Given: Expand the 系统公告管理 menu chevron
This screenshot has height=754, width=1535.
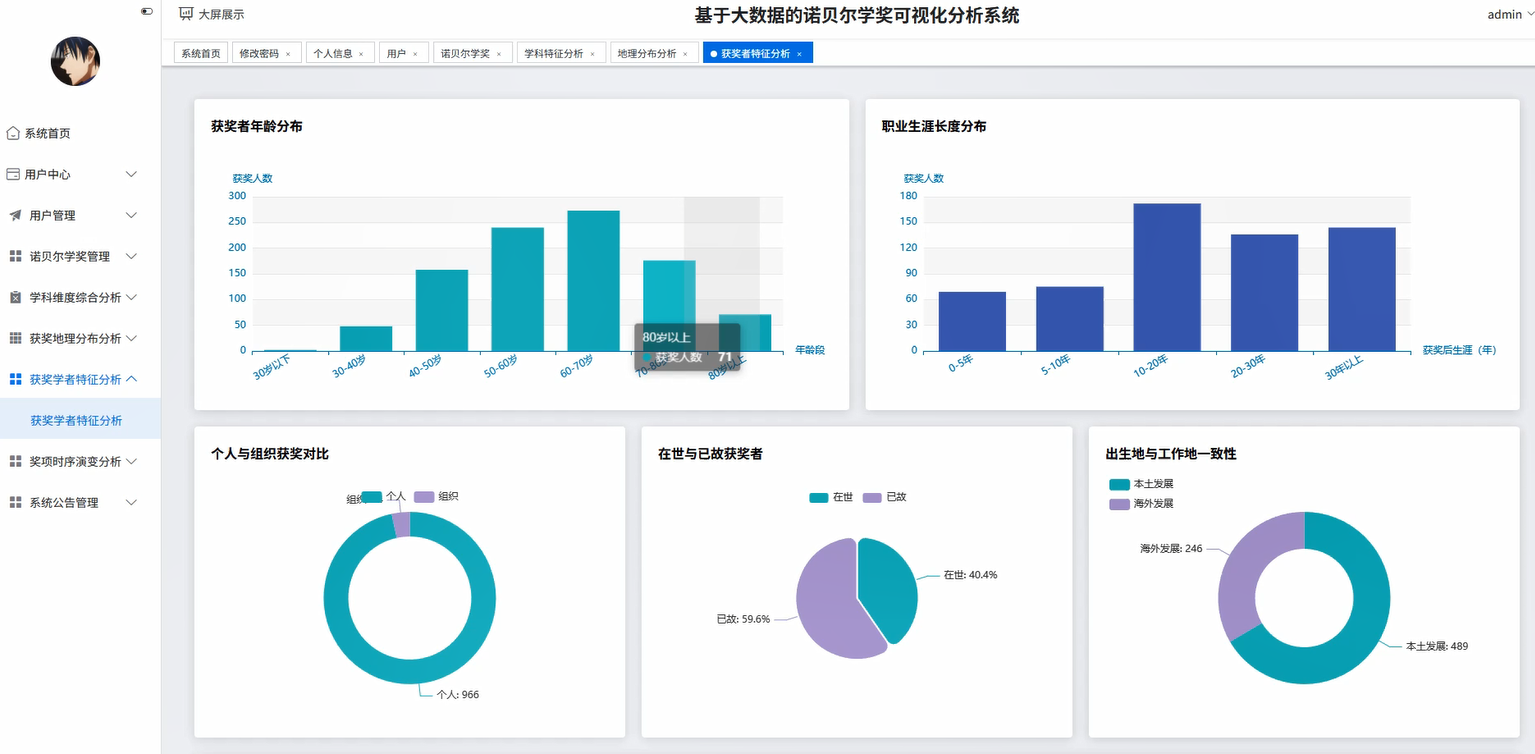Looking at the screenshot, I should [131, 502].
